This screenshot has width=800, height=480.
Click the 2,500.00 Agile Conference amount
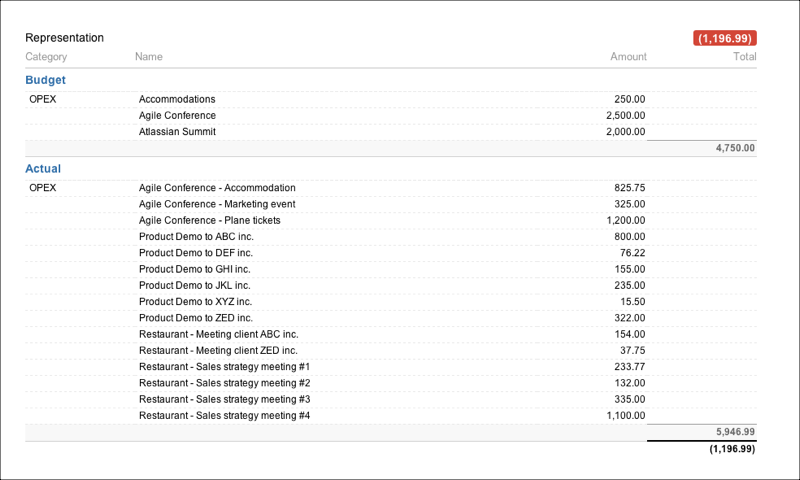[625, 116]
